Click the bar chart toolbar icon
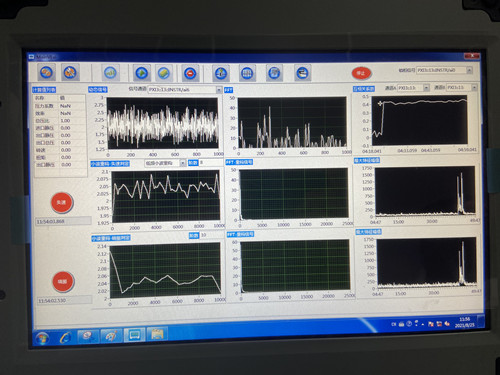 tap(110, 72)
